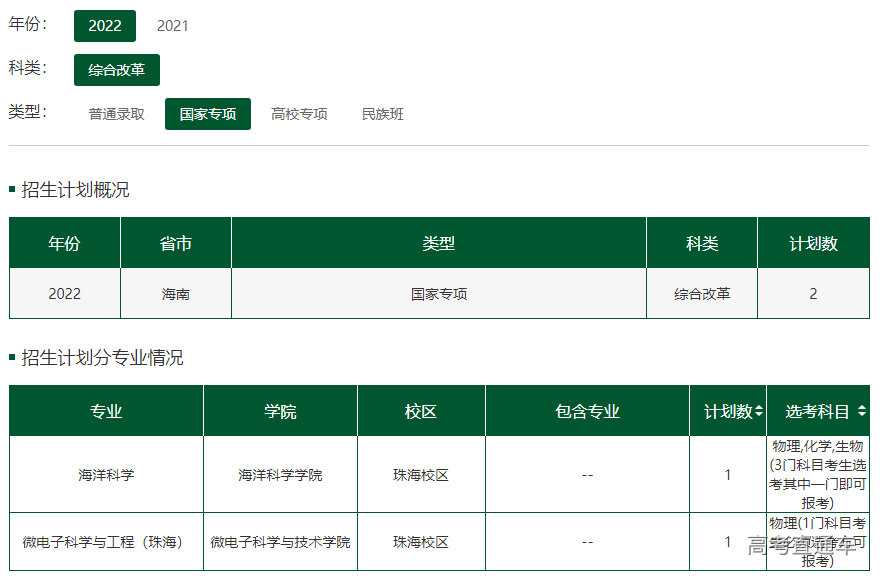Click the 招生计划分专业情况 section heading
The width and height of the screenshot is (885, 585).
(x=102, y=358)
